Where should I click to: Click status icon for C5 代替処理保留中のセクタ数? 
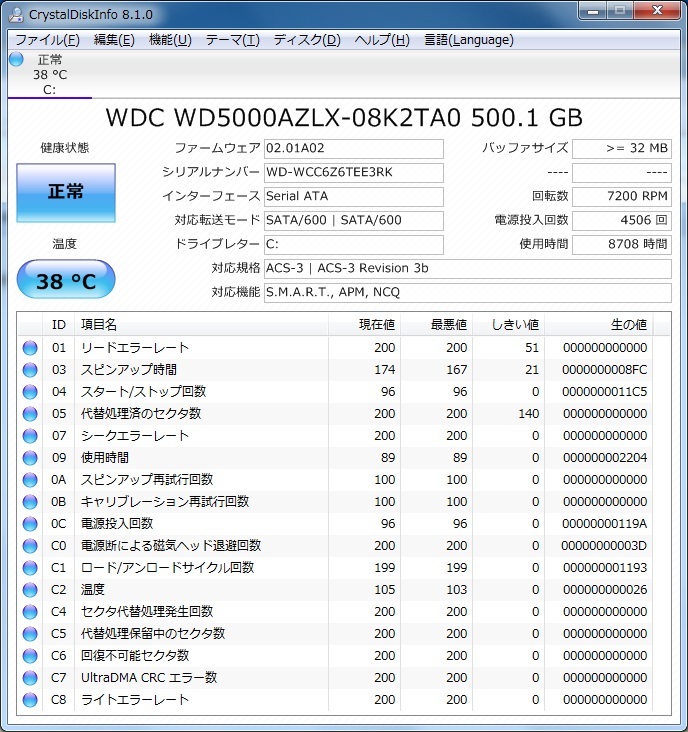click(x=30, y=633)
